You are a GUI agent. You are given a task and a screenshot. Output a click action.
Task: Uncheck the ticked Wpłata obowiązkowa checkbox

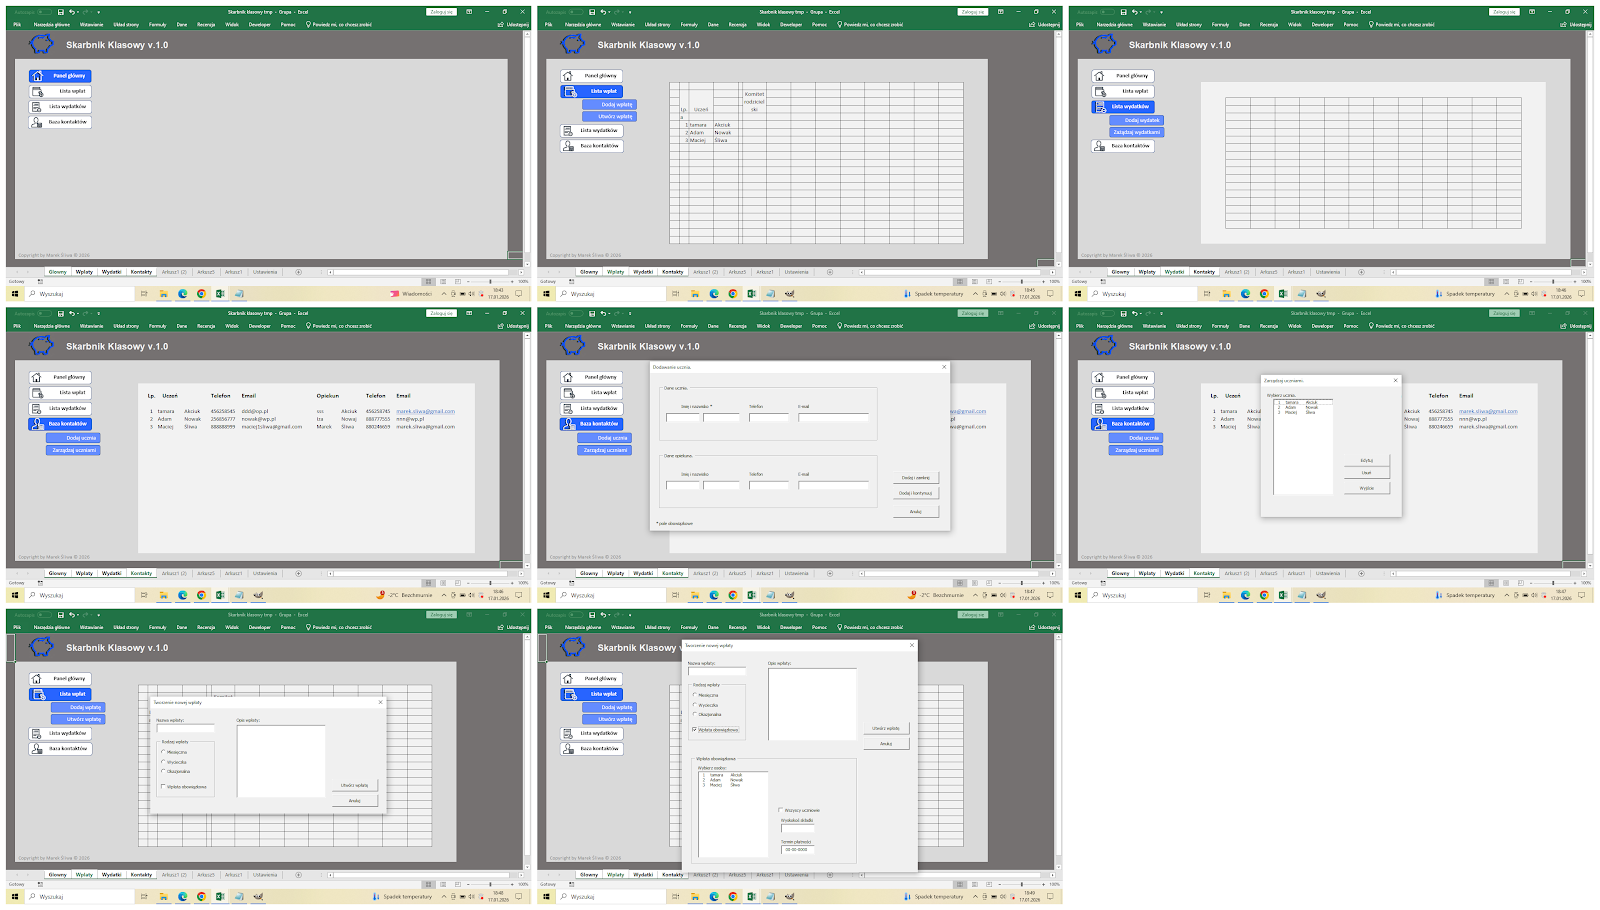pos(695,730)
